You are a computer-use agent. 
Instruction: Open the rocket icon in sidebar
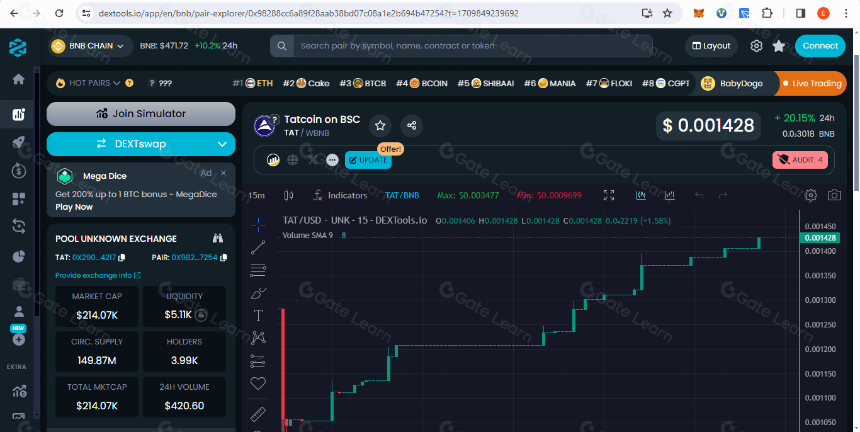pyautogui.click(x=18, y=143)
